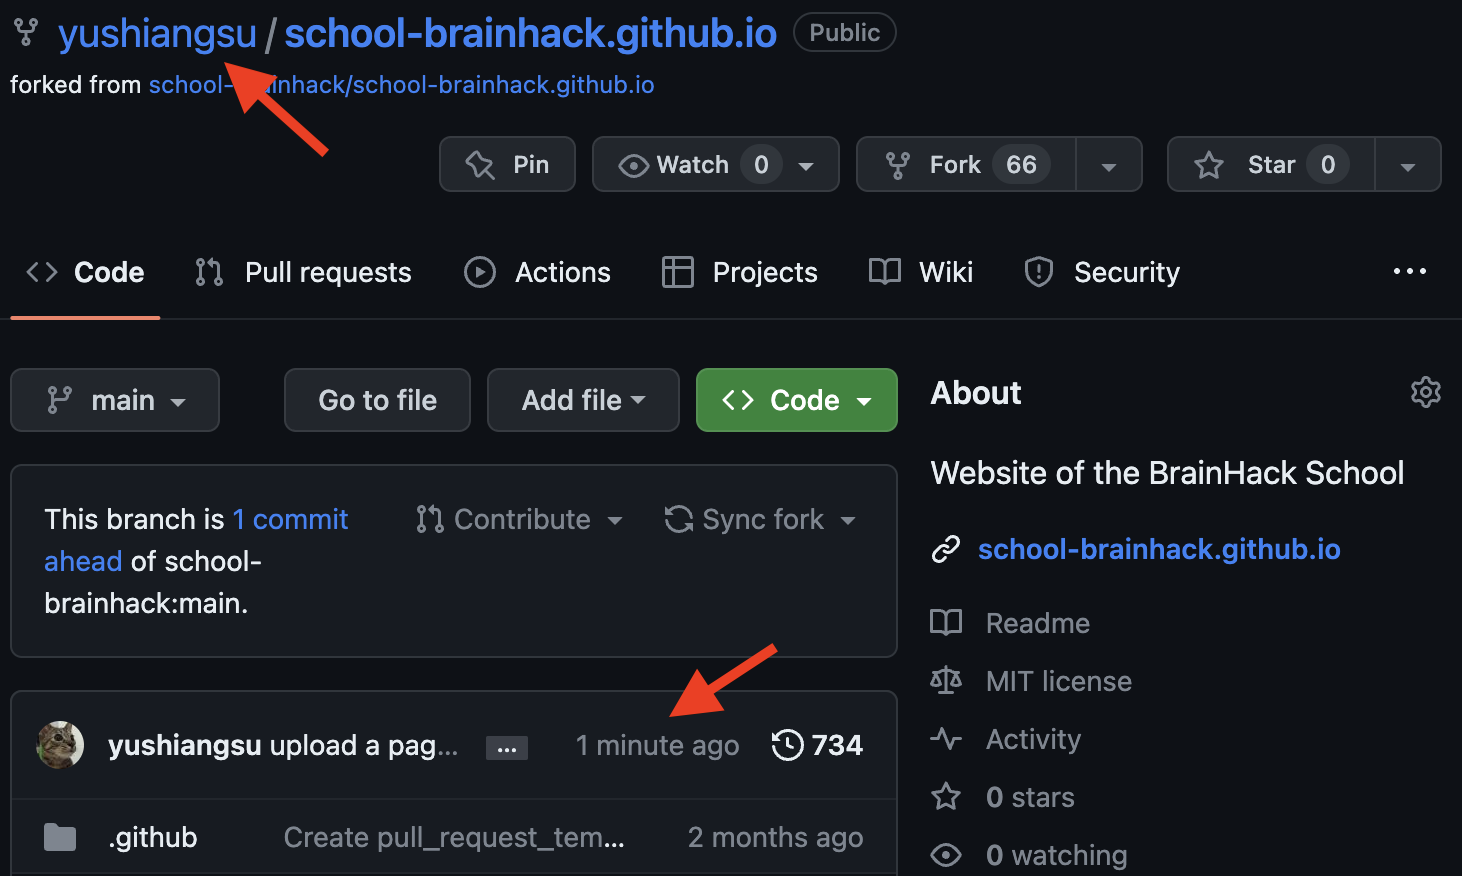
Task: Click the Fork count badge showing 66
Action: pos(1021,164)
